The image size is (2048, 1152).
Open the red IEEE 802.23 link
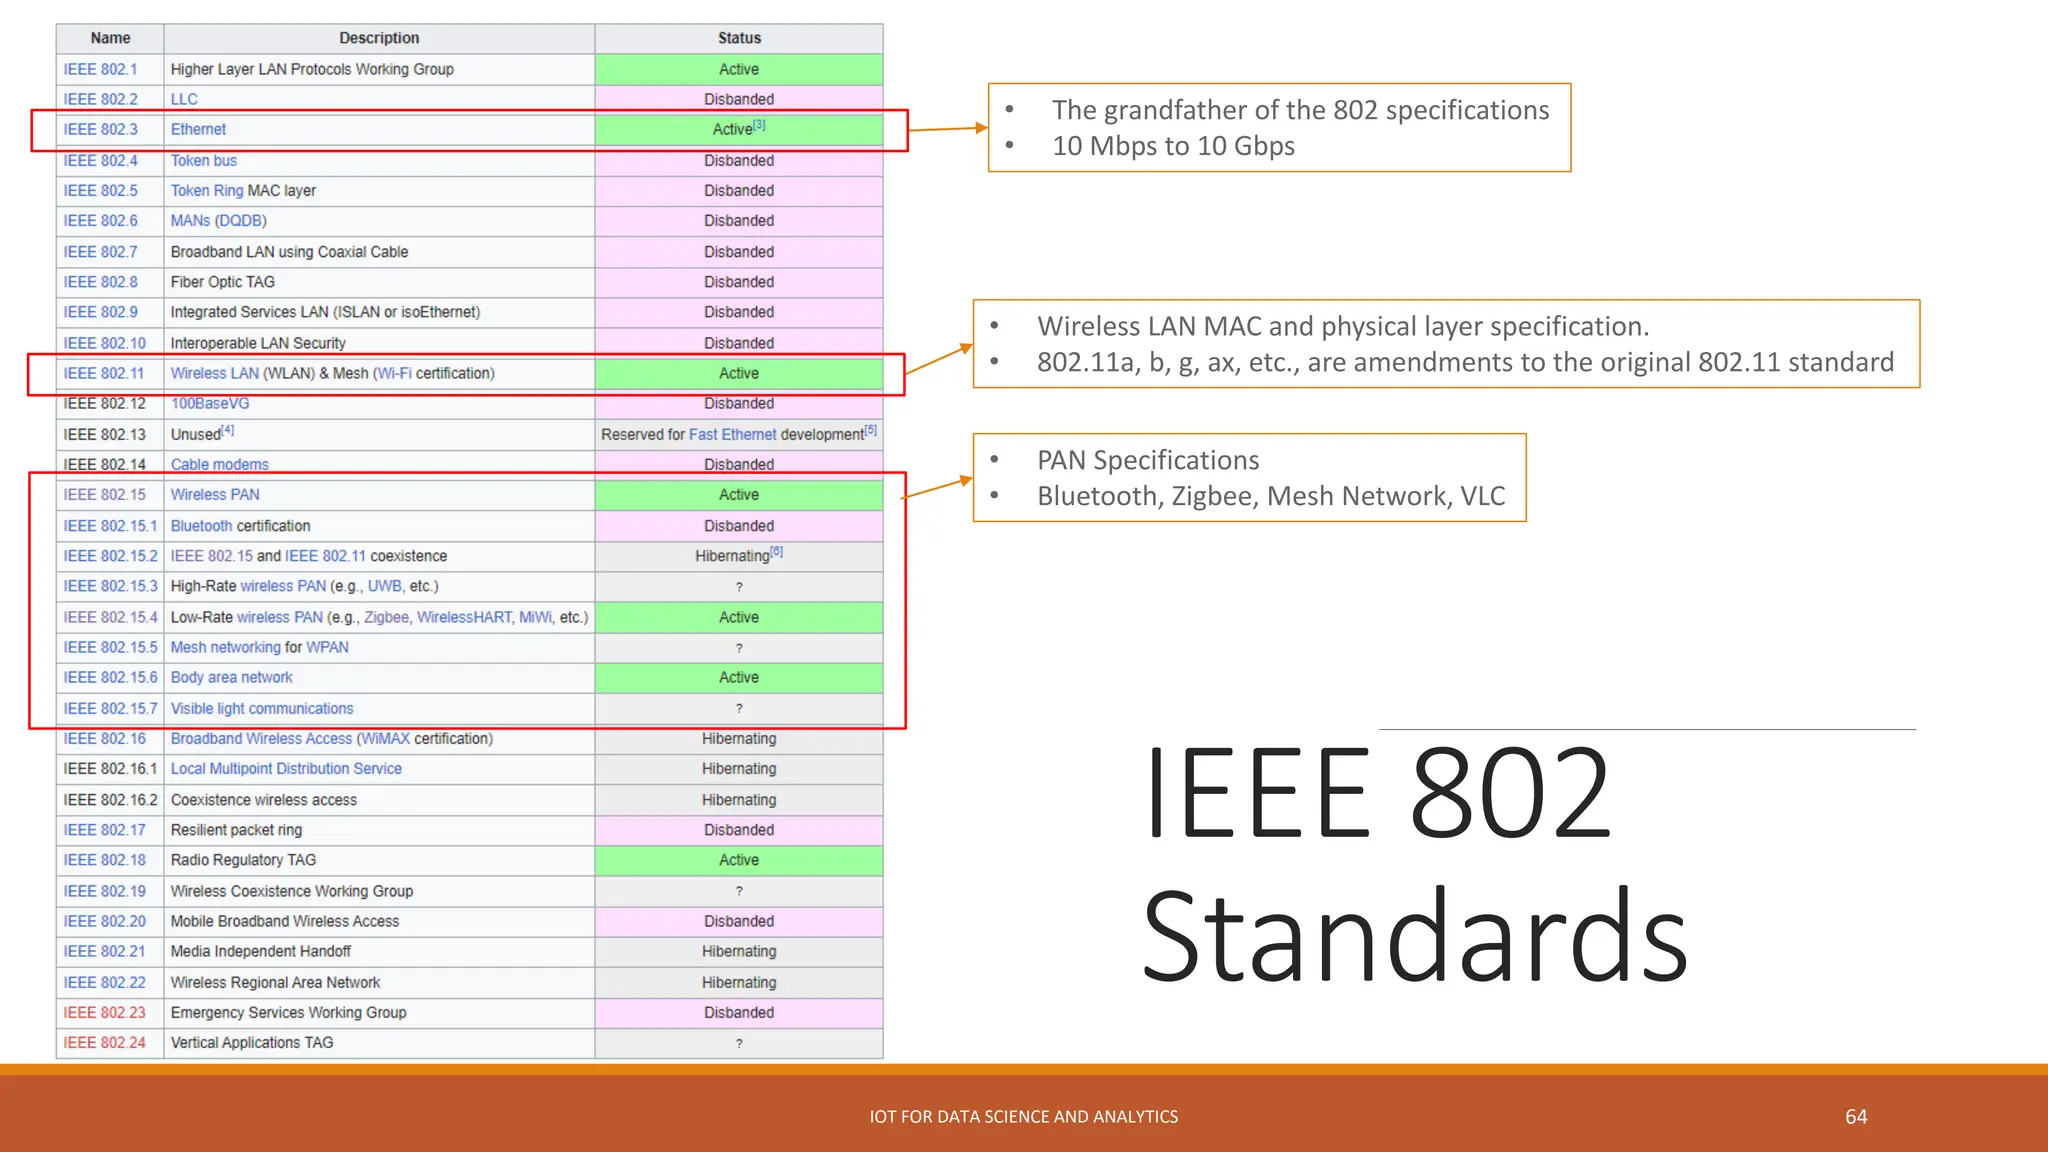click(104, 1012)
